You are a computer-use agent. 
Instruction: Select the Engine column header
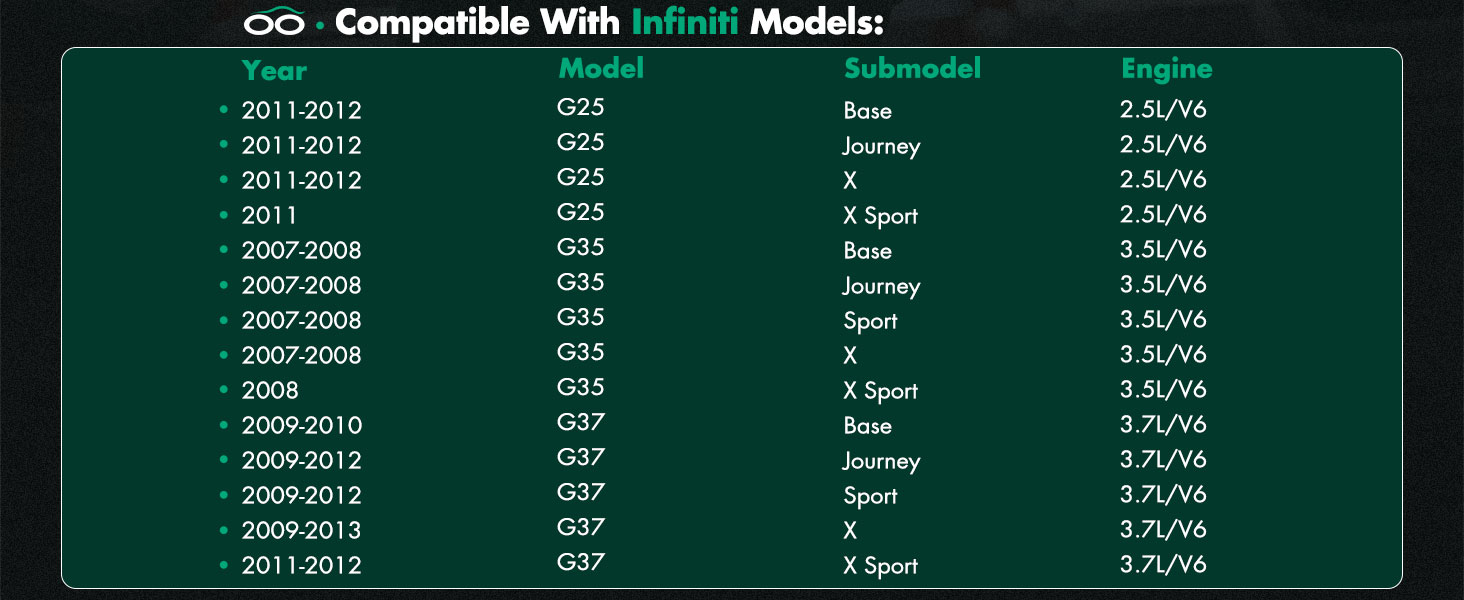[1166, 69]
